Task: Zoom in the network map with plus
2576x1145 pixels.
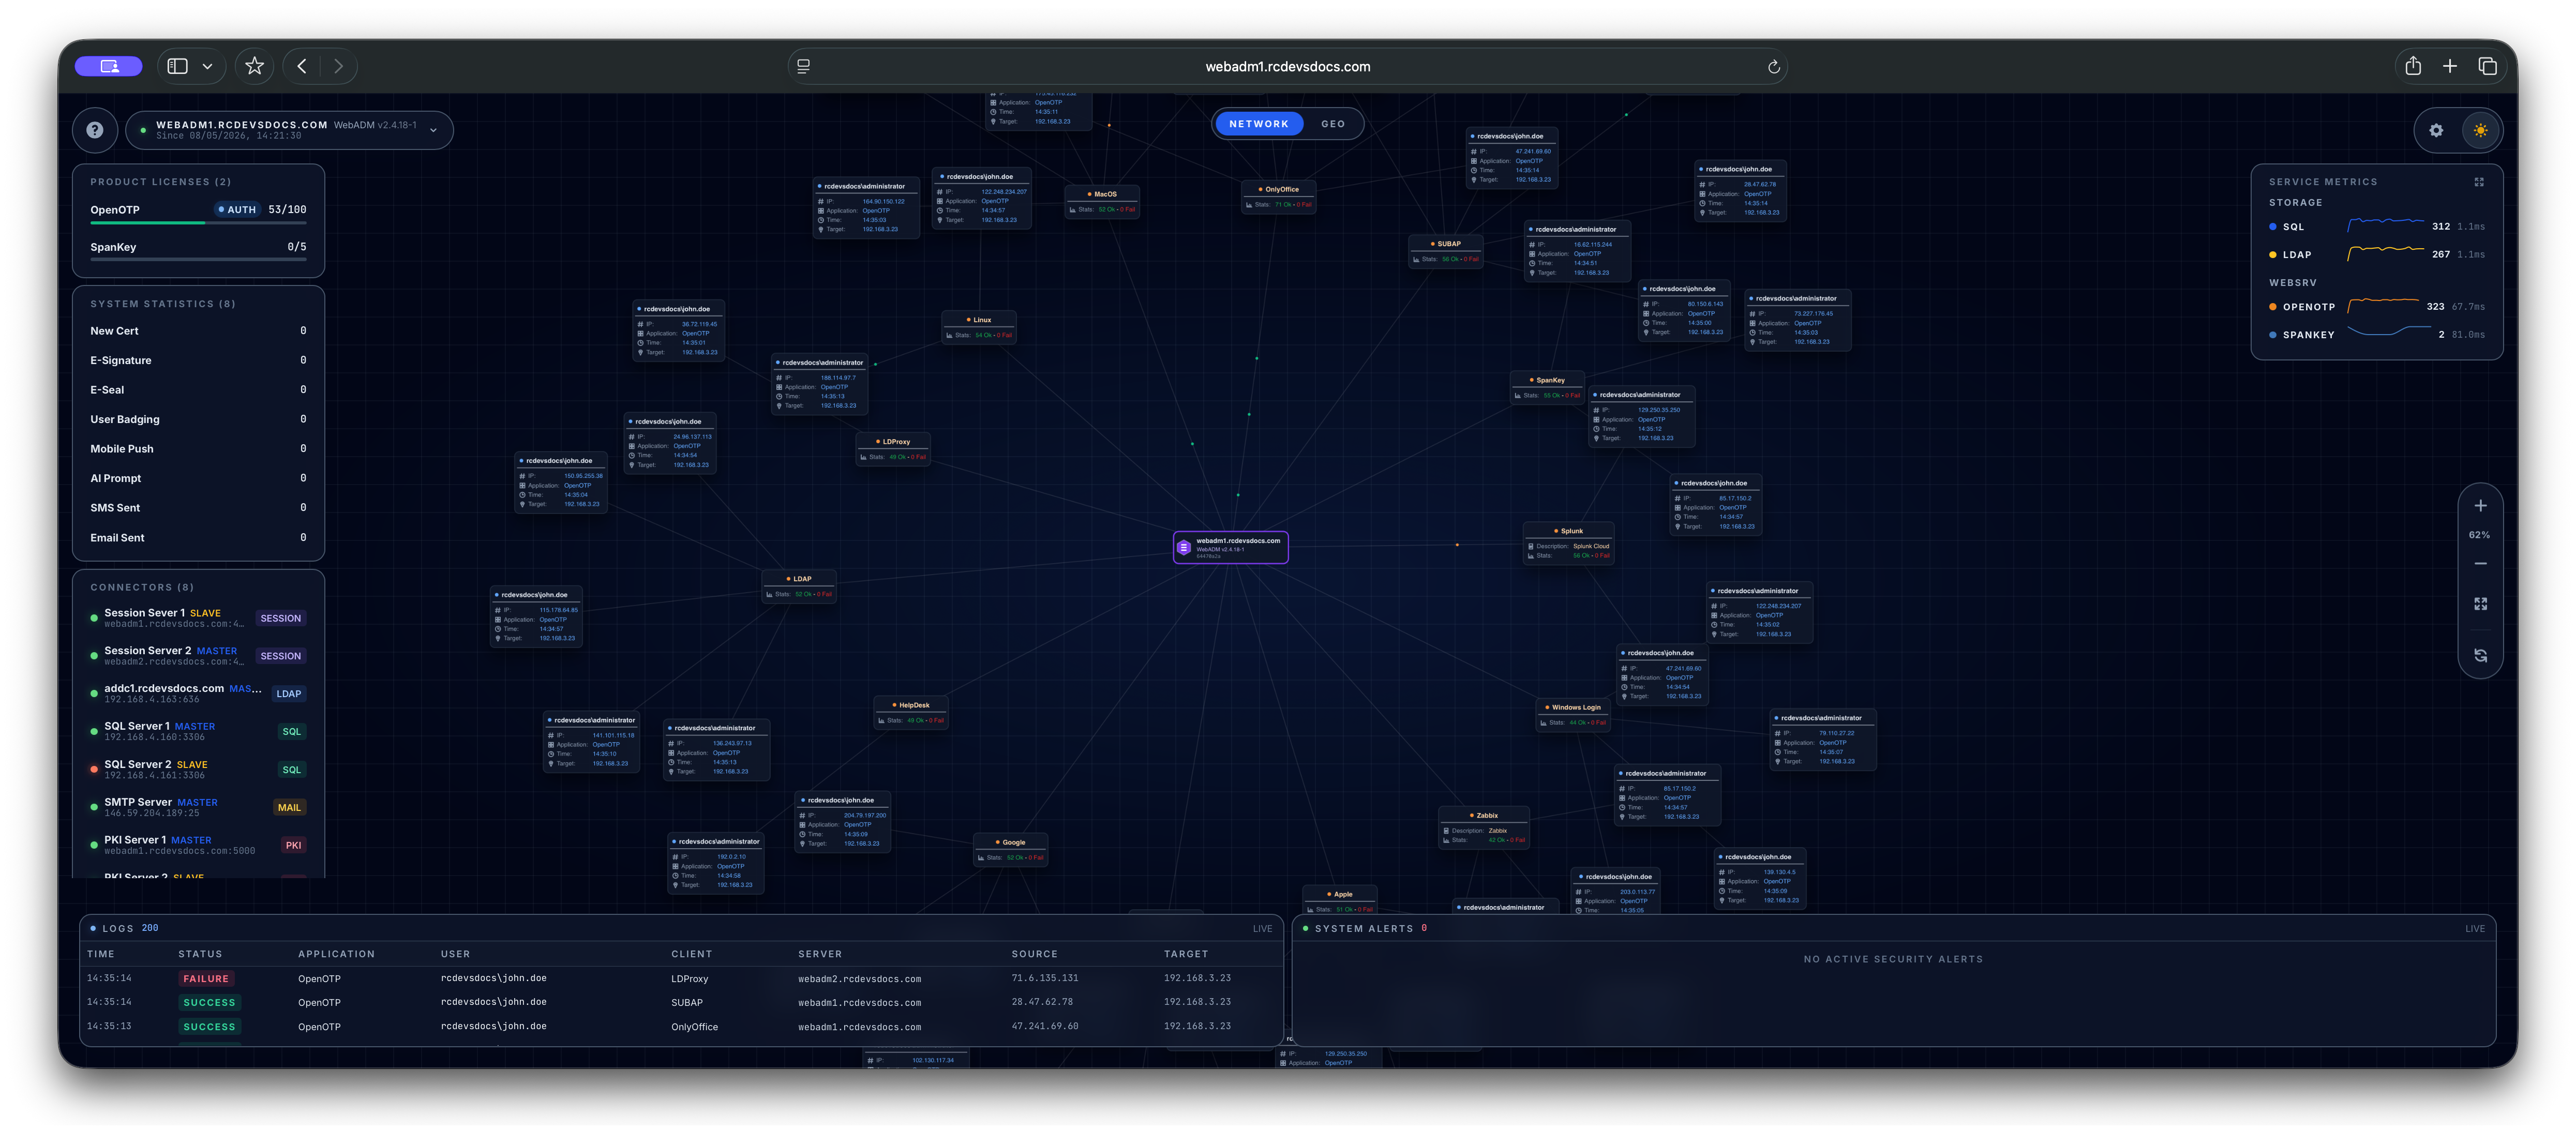Action: (x=2480, y=506)
